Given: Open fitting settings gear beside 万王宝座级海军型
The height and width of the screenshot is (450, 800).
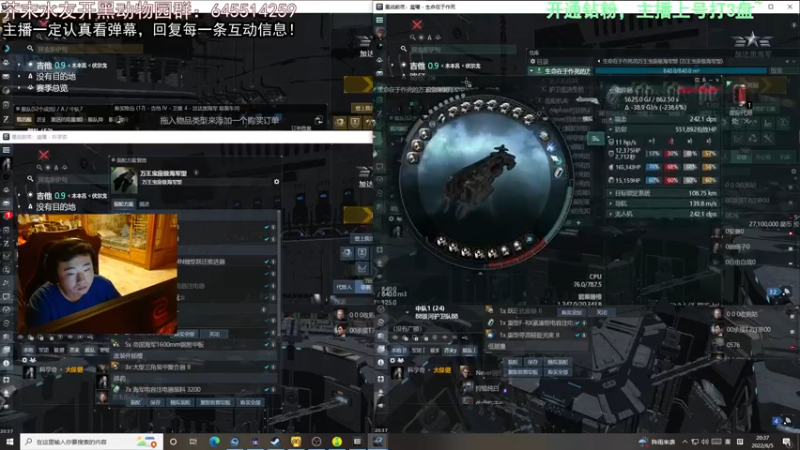Looking at the screenshot, I should [x=277, y=182].
